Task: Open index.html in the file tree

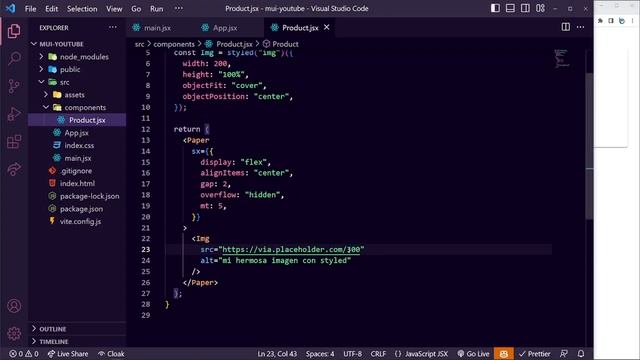Action: 77,183
